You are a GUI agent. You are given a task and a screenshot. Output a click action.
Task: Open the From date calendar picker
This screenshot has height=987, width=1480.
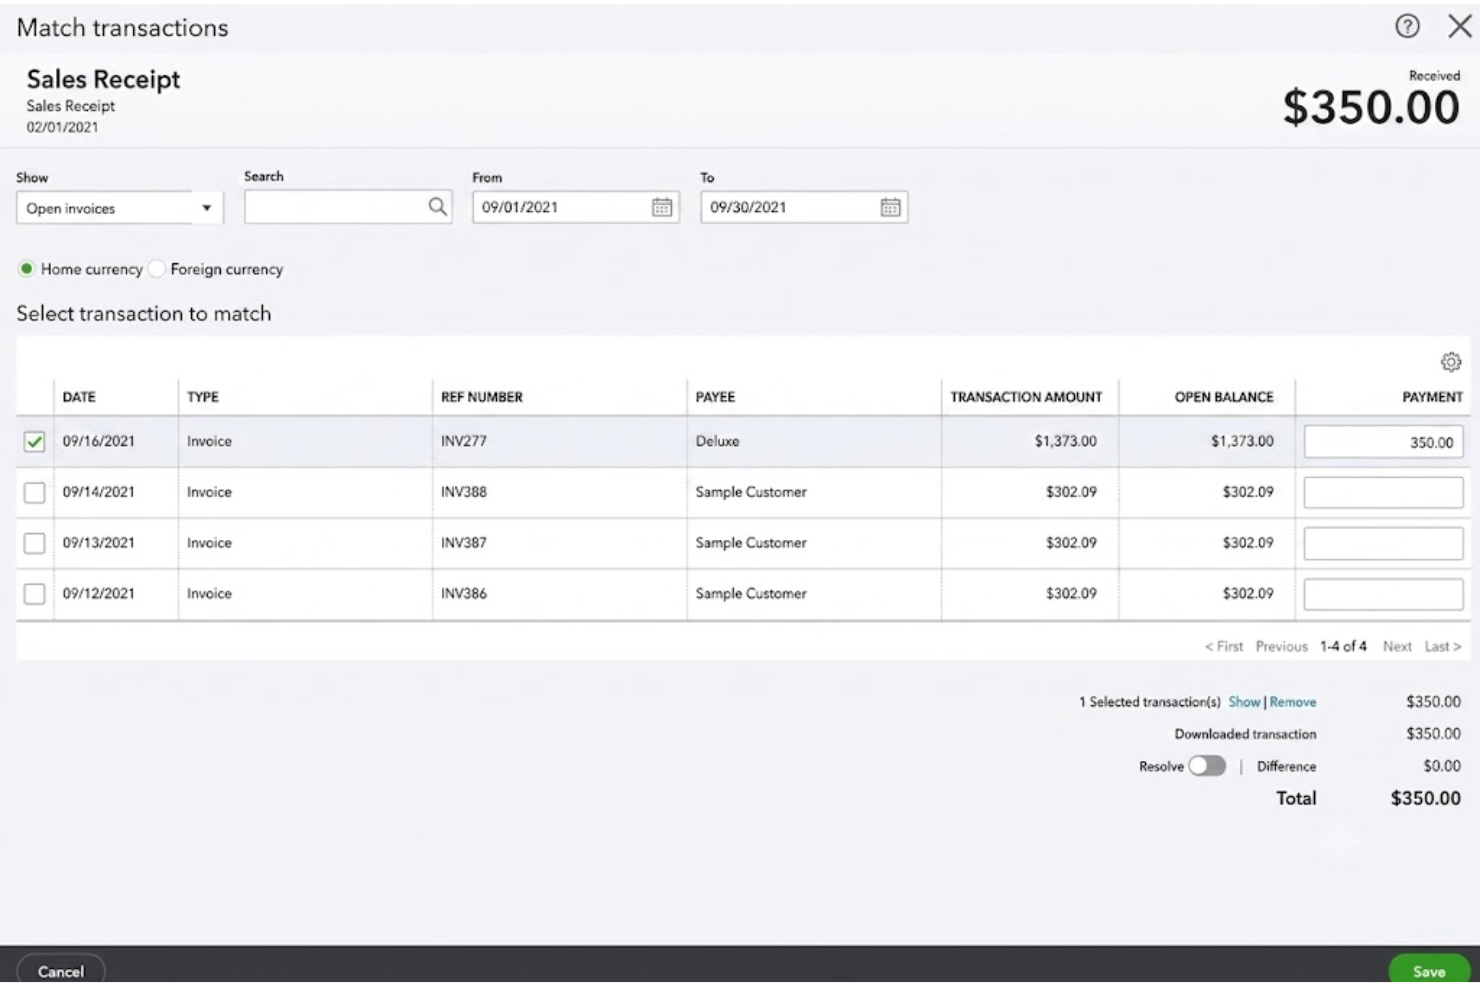click(662, 207)
